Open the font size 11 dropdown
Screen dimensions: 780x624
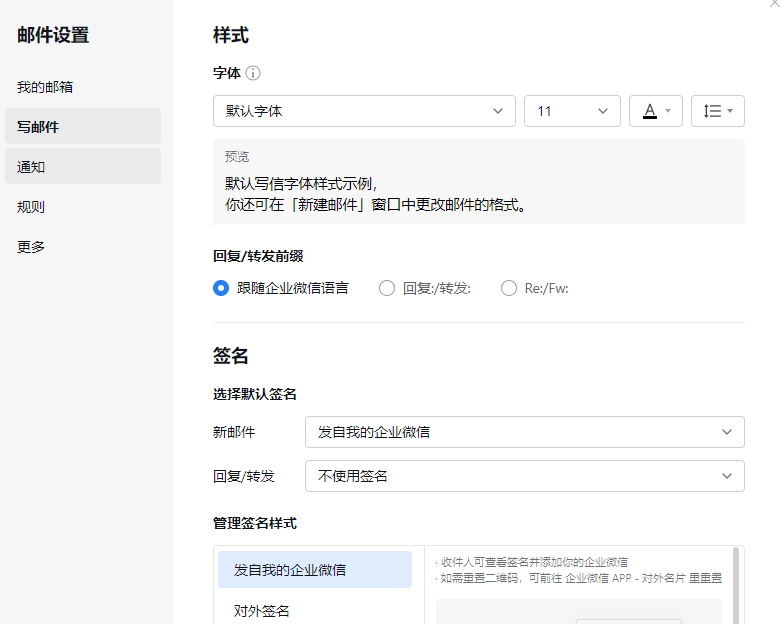click(572, 111)
